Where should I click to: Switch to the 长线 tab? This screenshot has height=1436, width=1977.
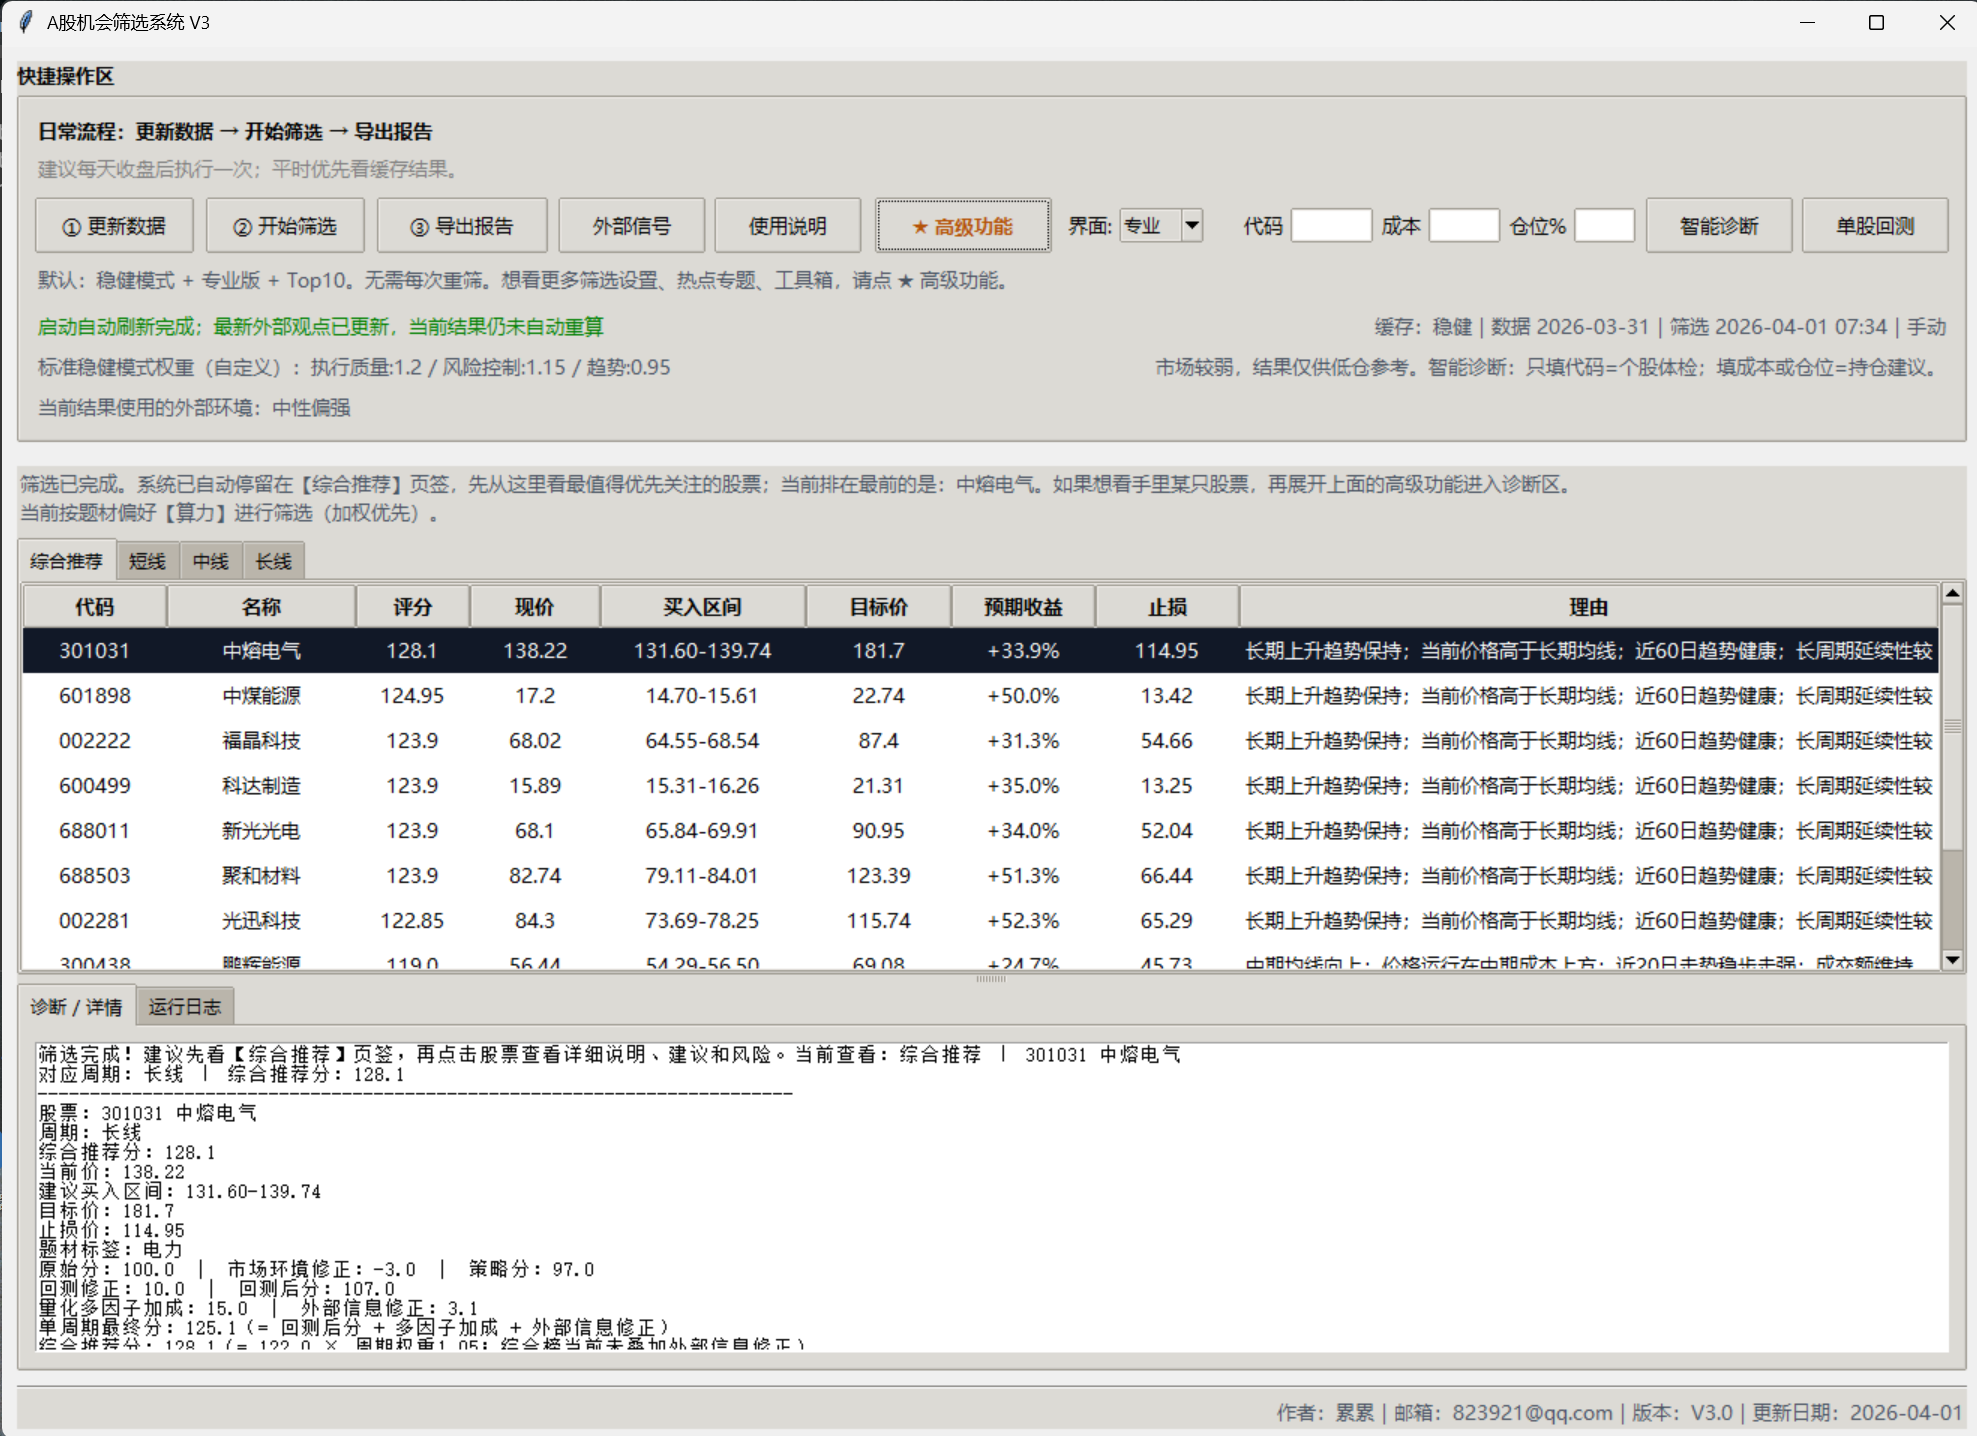(x=273, y=561)
